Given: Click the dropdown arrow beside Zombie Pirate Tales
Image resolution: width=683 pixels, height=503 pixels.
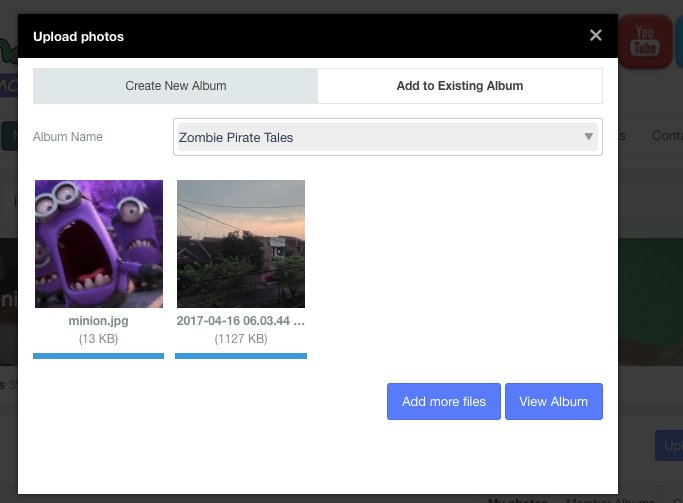Looking at the screenshot, I should click(x=588, y=137).
